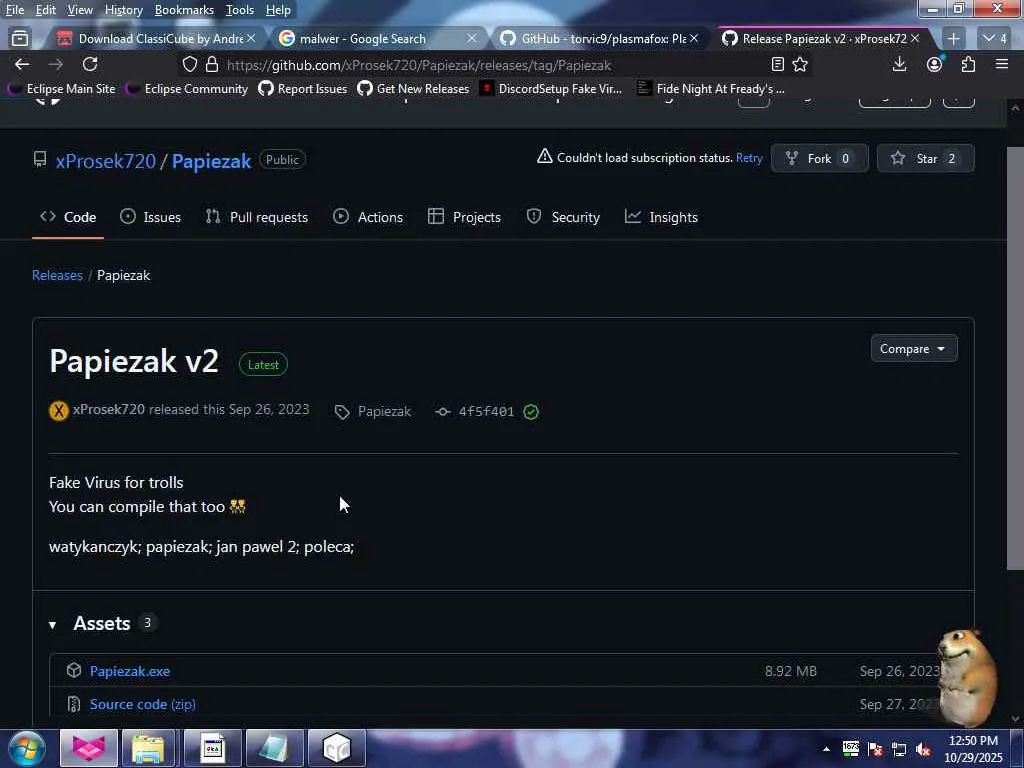
Task: Open the File menu
Action: click(14, 10)
